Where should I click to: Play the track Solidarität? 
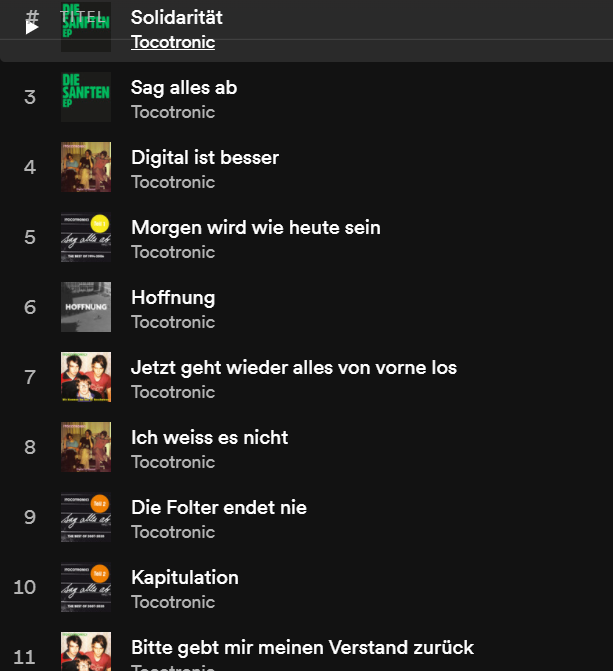coord(31,28)
